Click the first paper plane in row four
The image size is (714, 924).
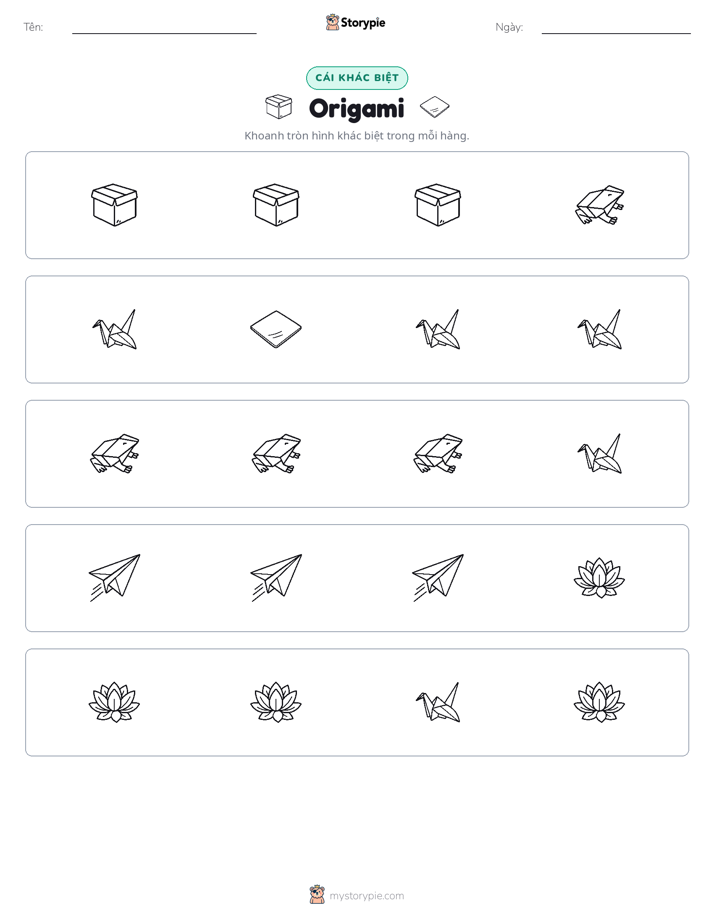tap(114, 578)
